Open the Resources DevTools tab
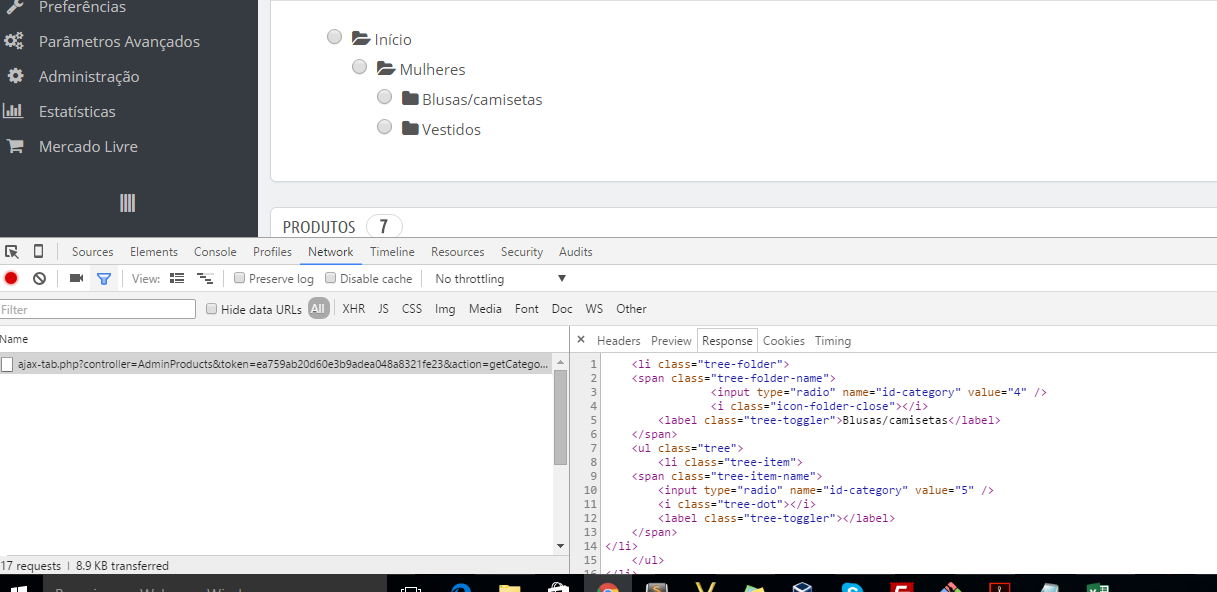This screenshot has height=592, width=1217. click(x=458, y=252)
